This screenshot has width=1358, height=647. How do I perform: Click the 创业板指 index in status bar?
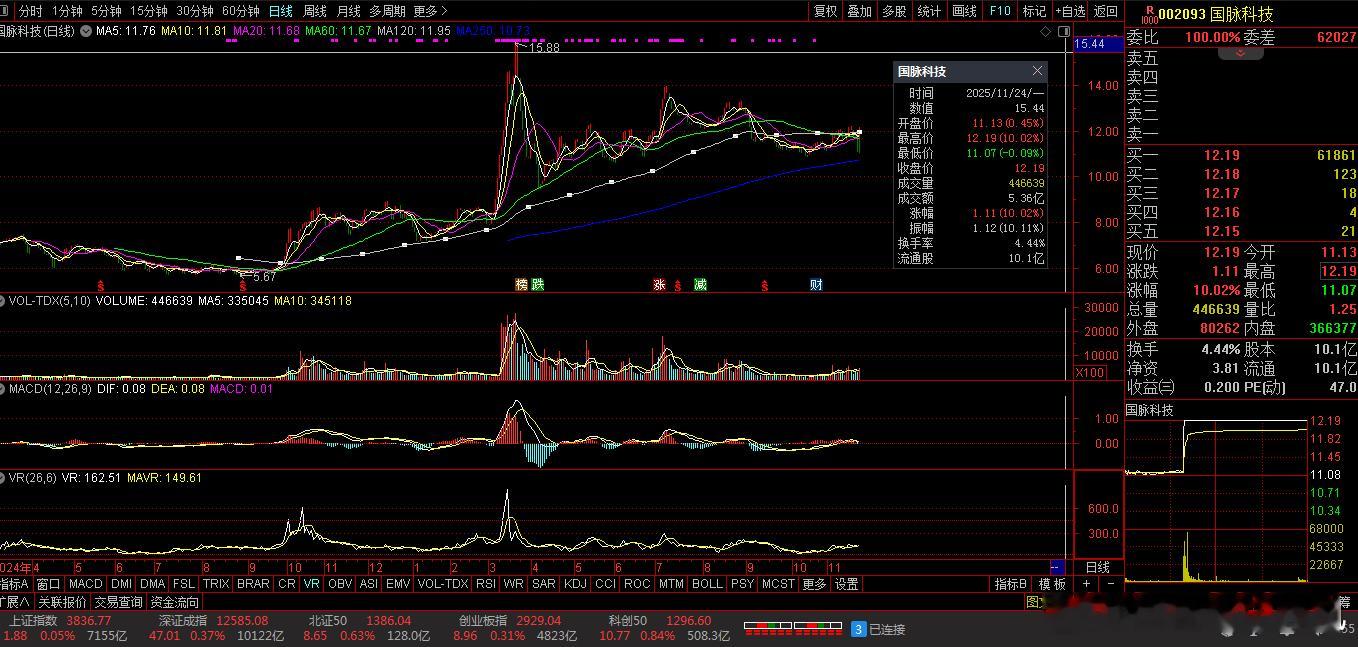tap(482, 621)
